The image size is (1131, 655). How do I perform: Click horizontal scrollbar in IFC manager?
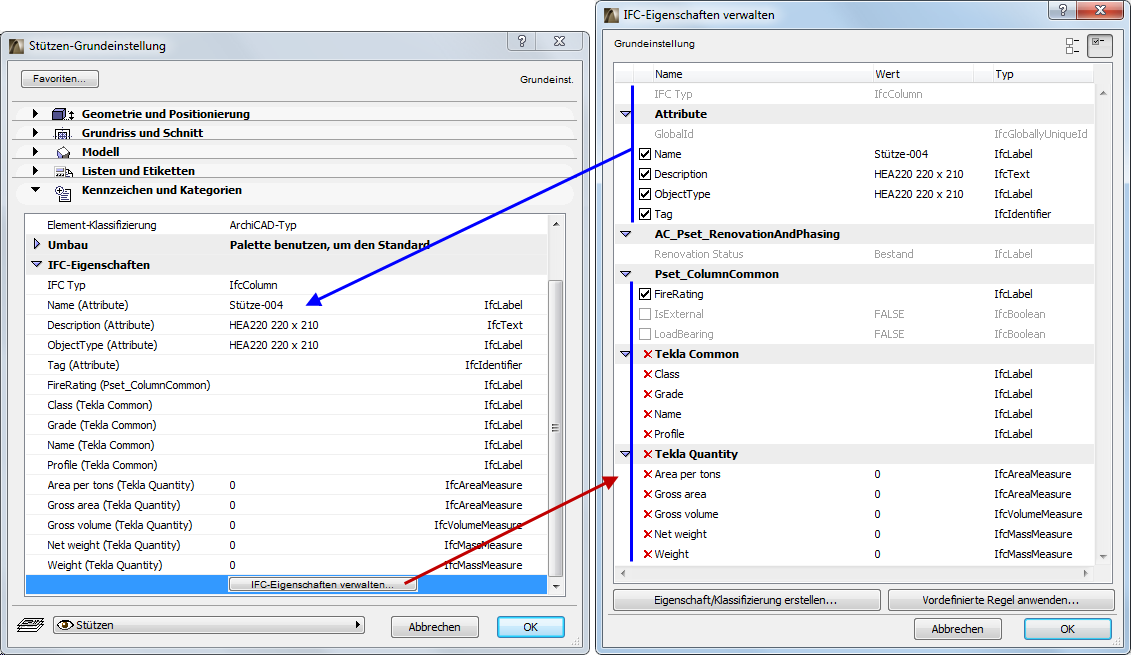click(855, 573)
